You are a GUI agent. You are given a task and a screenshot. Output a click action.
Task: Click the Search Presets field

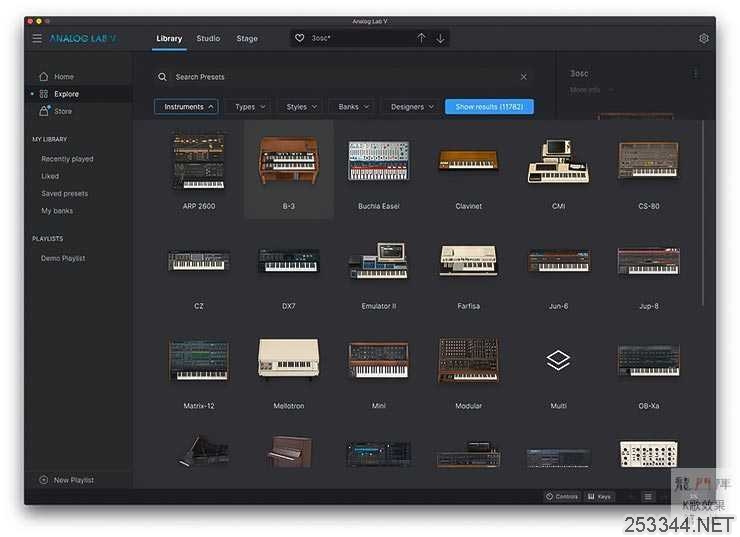[x=342, y=76]
